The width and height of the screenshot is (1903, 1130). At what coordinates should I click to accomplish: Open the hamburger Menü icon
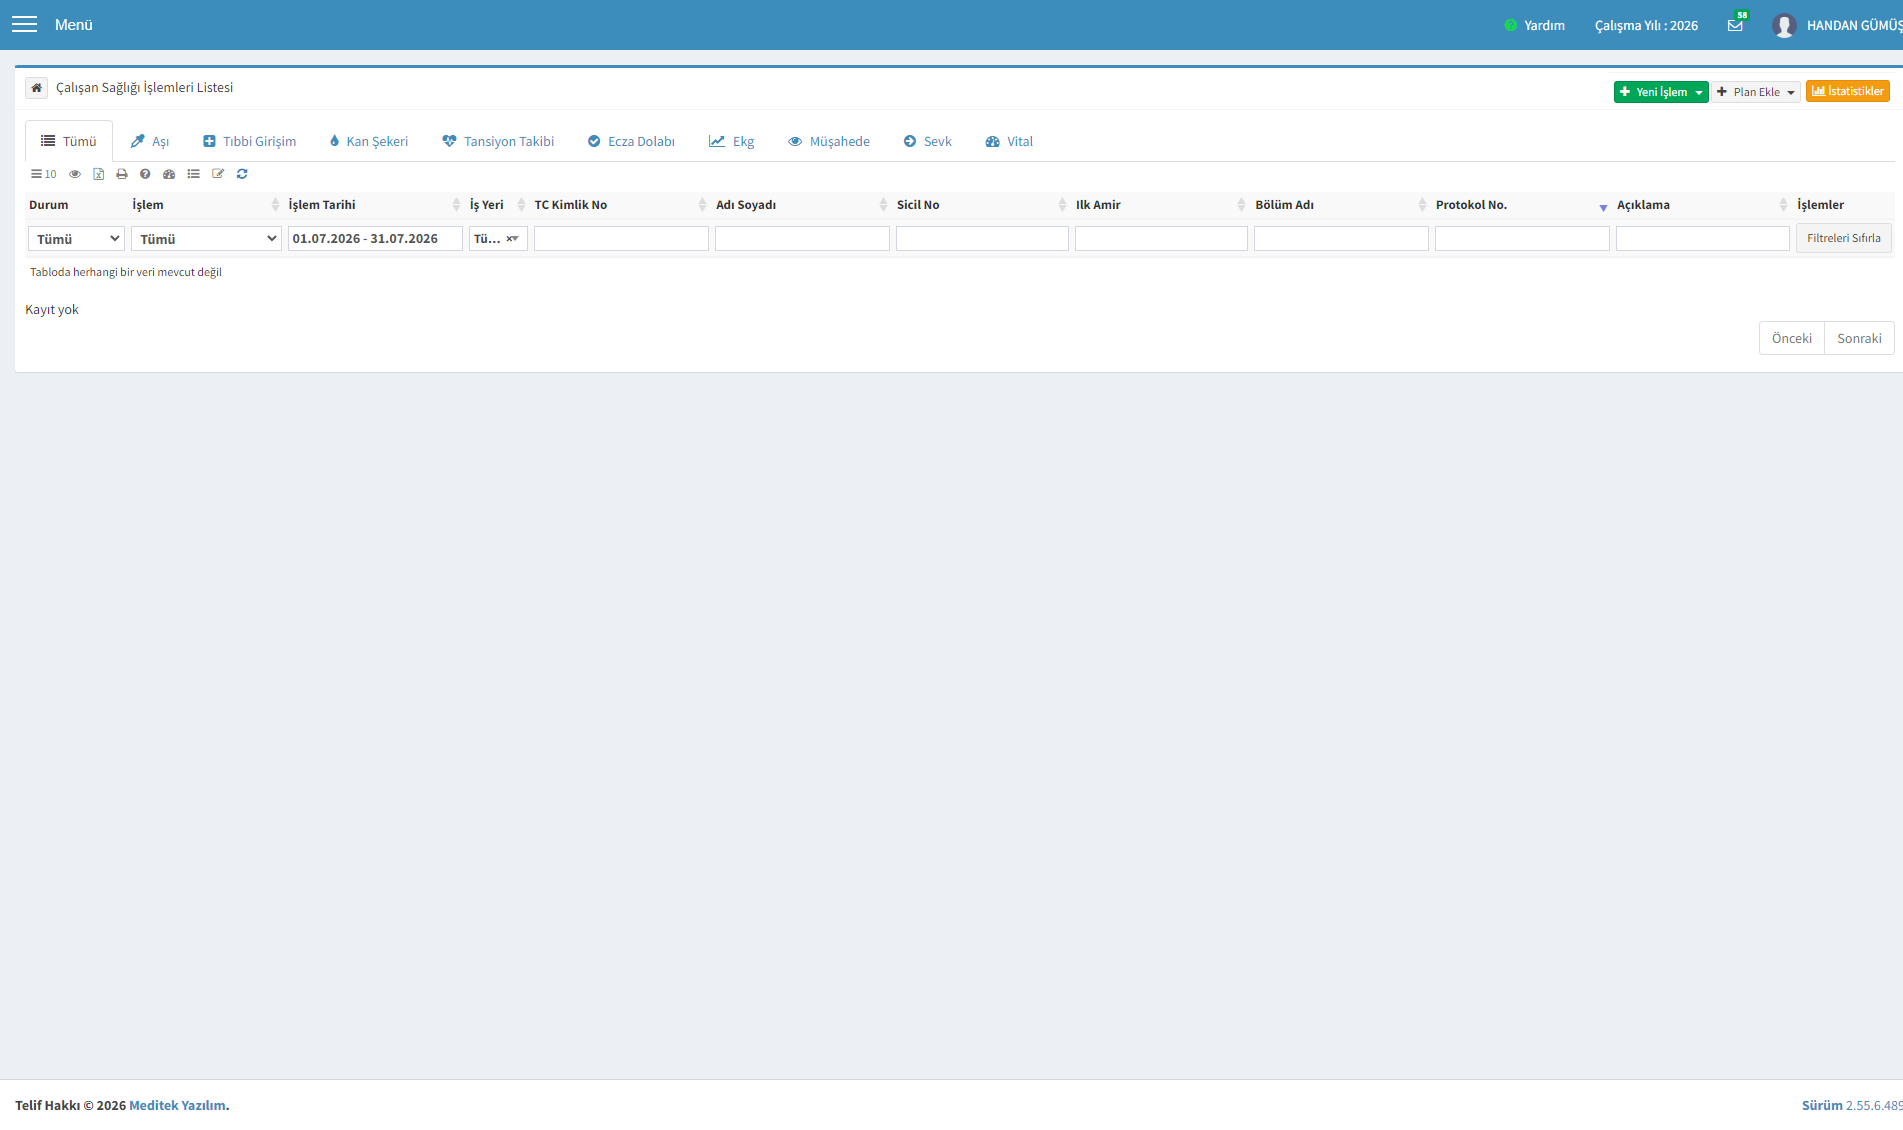(24, 24)
